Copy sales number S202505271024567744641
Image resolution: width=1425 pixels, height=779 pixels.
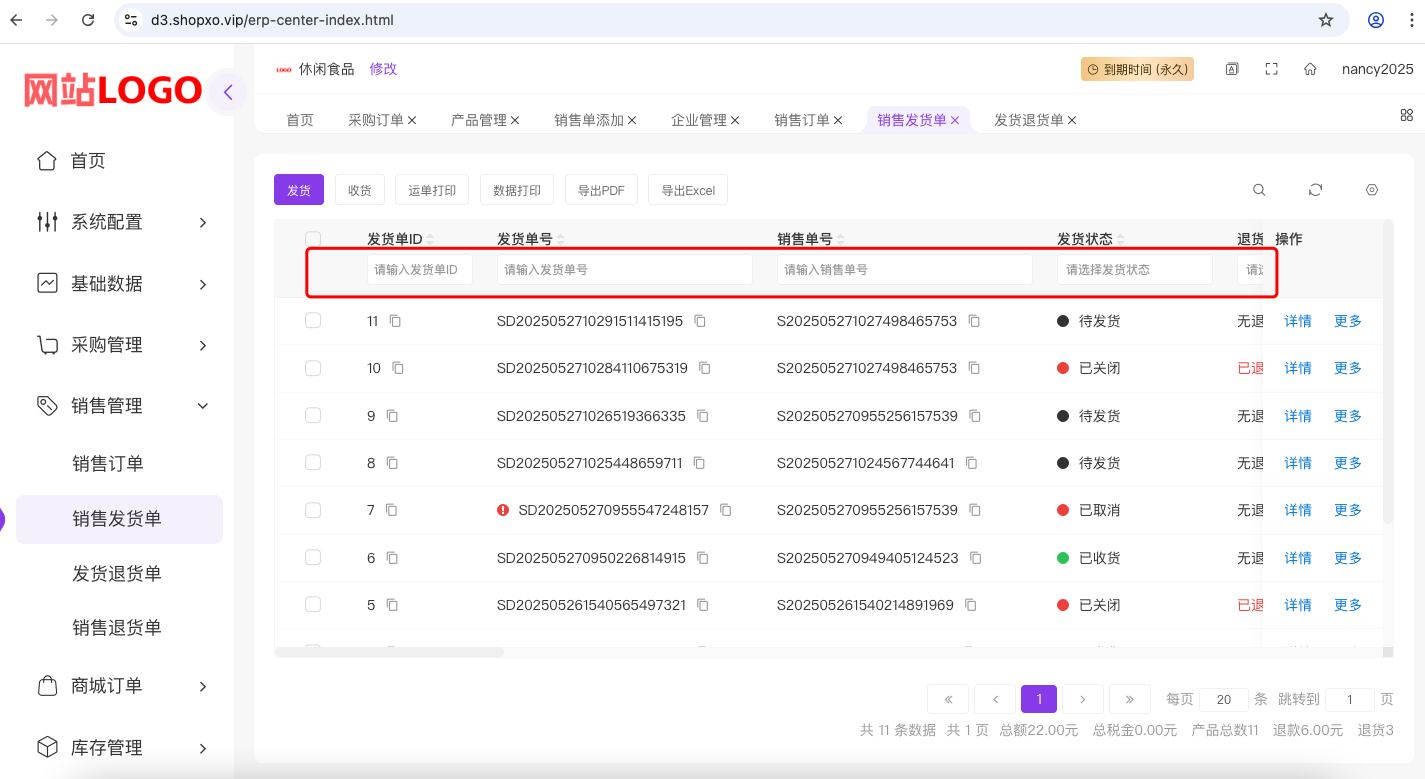971,463
